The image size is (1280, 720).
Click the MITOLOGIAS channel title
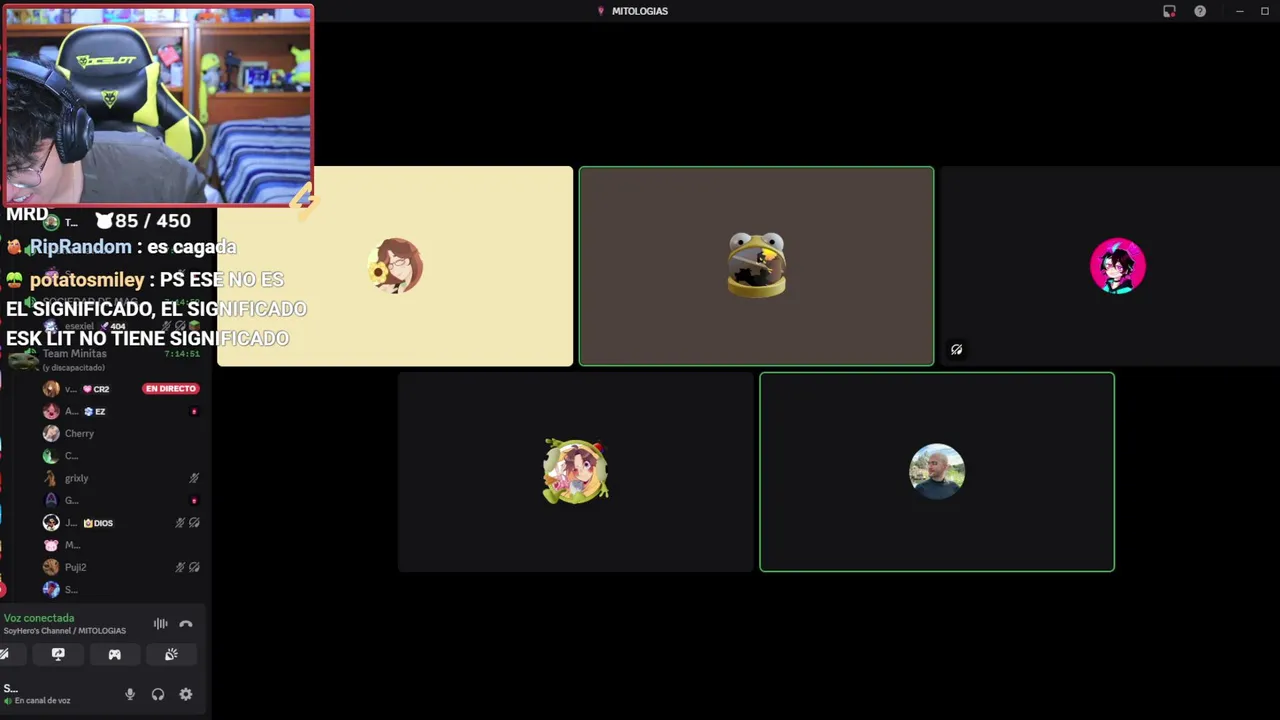point(640,11)
